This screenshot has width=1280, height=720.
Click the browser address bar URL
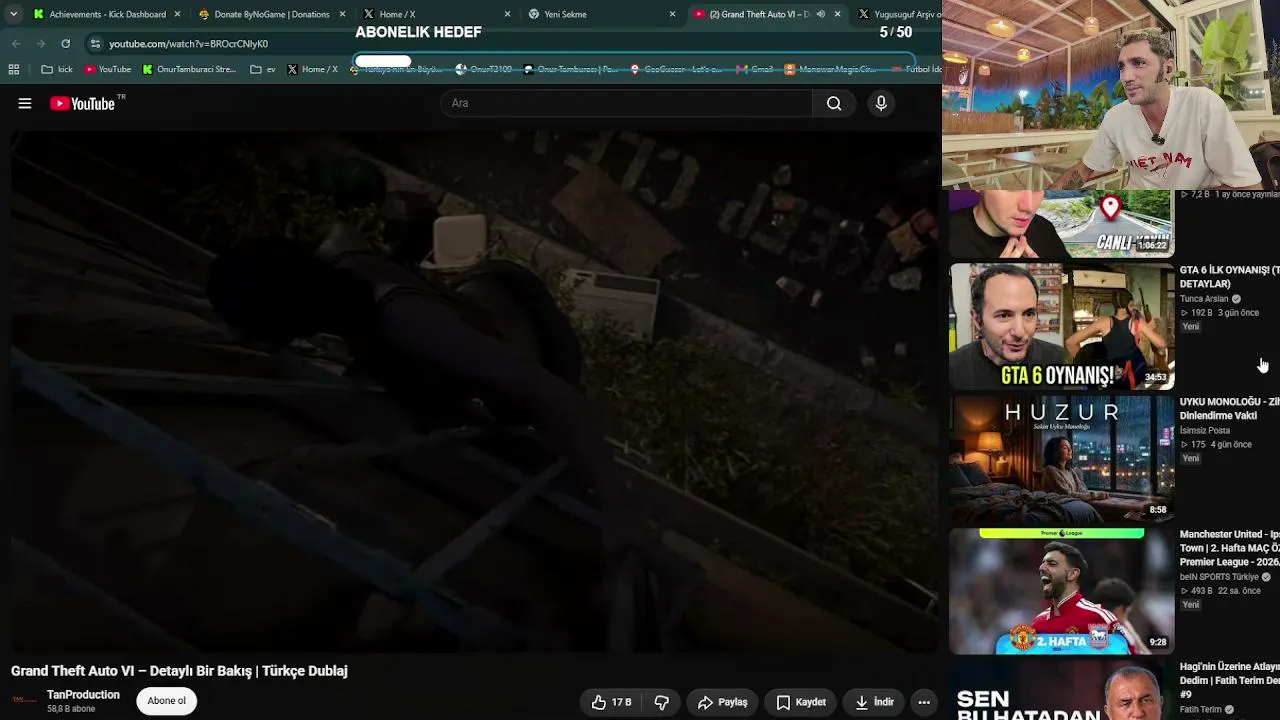(188, 44)
